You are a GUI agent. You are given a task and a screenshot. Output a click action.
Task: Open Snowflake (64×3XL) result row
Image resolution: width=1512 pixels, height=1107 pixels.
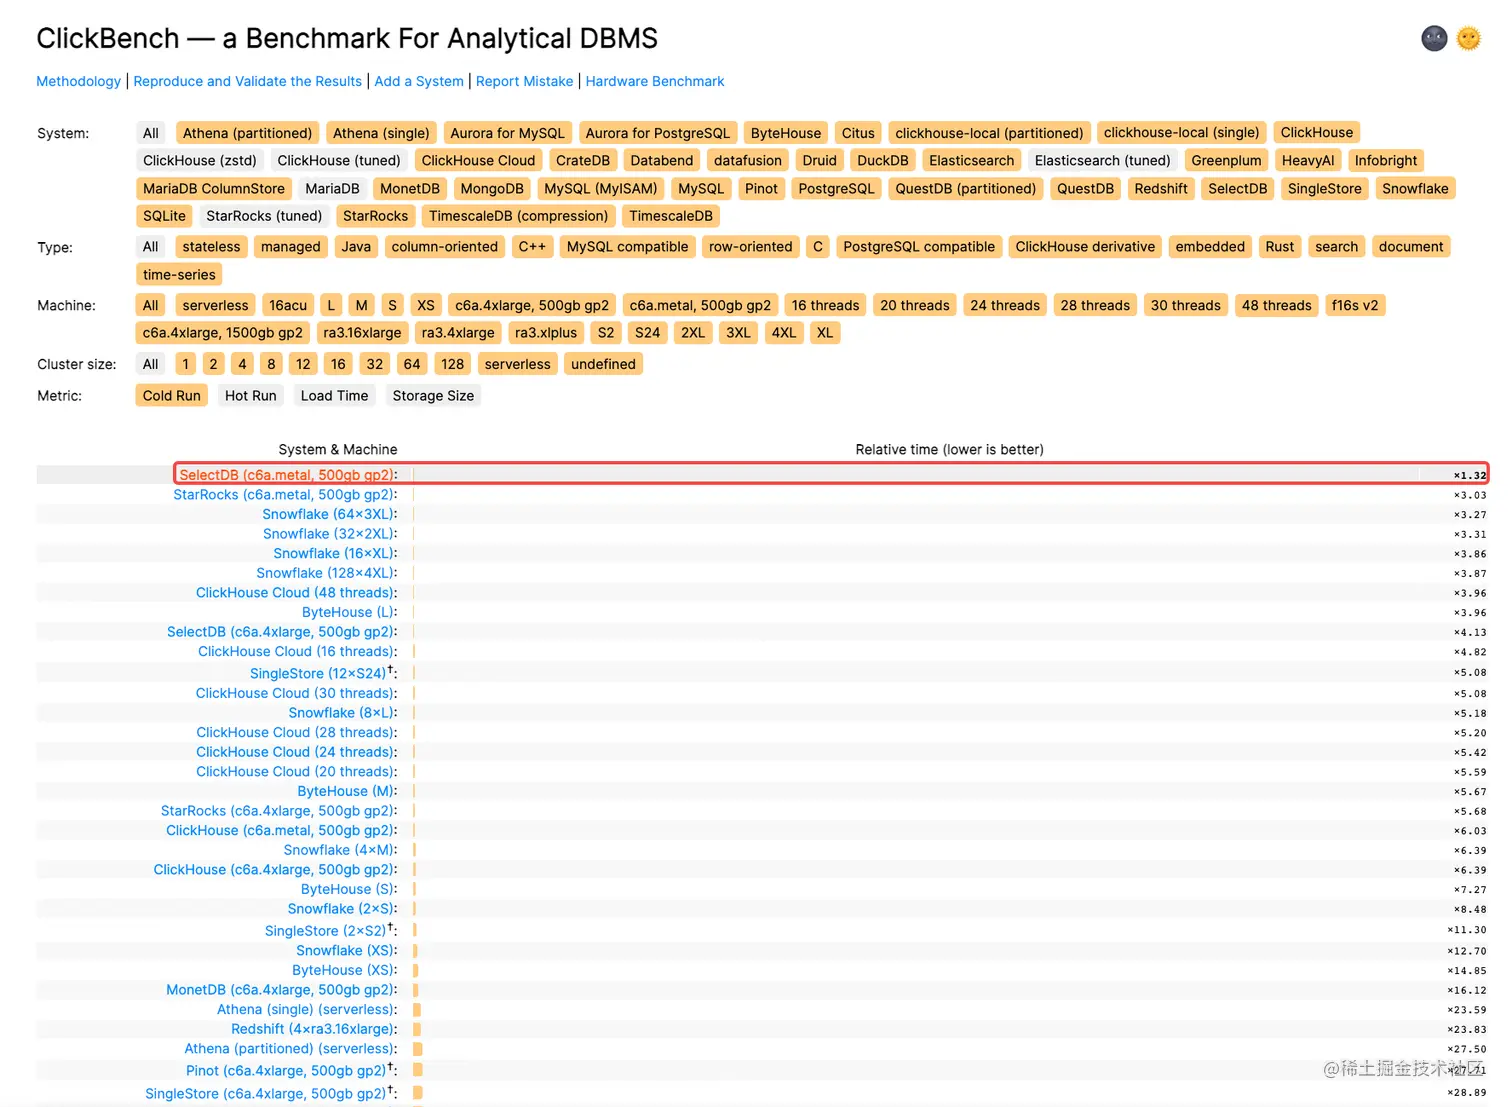pos(330,515)
